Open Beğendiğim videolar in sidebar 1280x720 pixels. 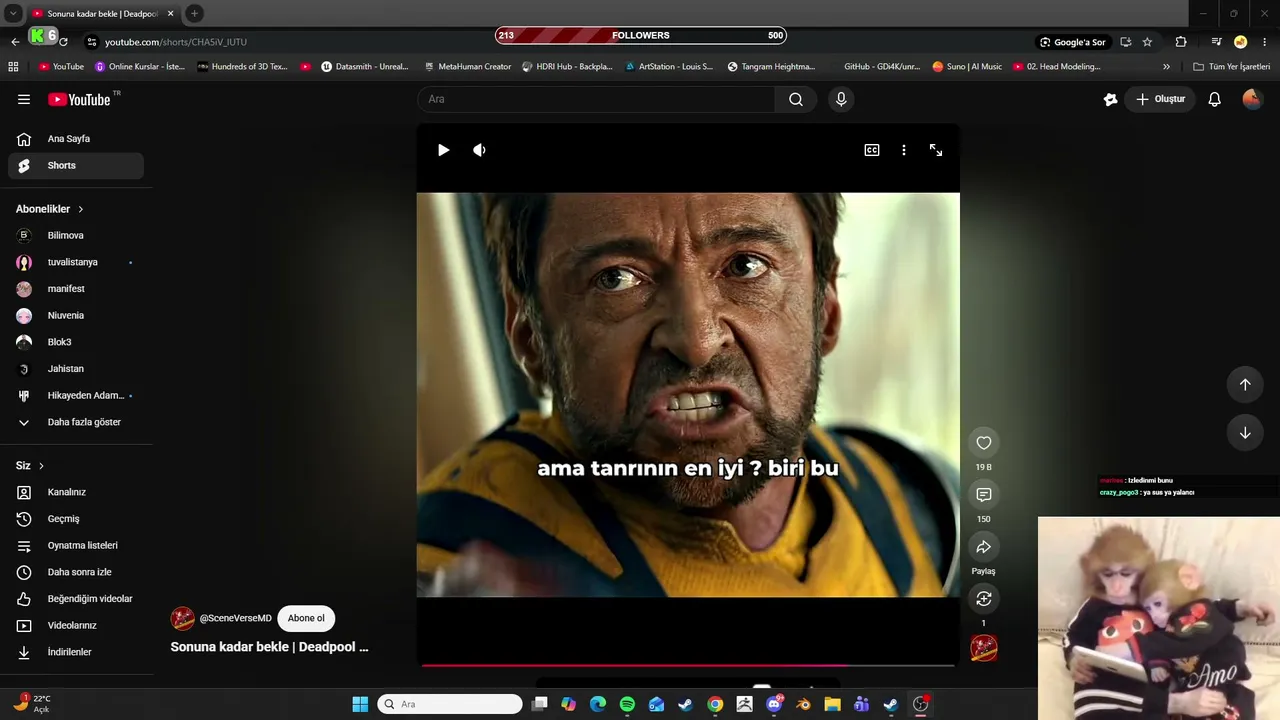(76, 599)
